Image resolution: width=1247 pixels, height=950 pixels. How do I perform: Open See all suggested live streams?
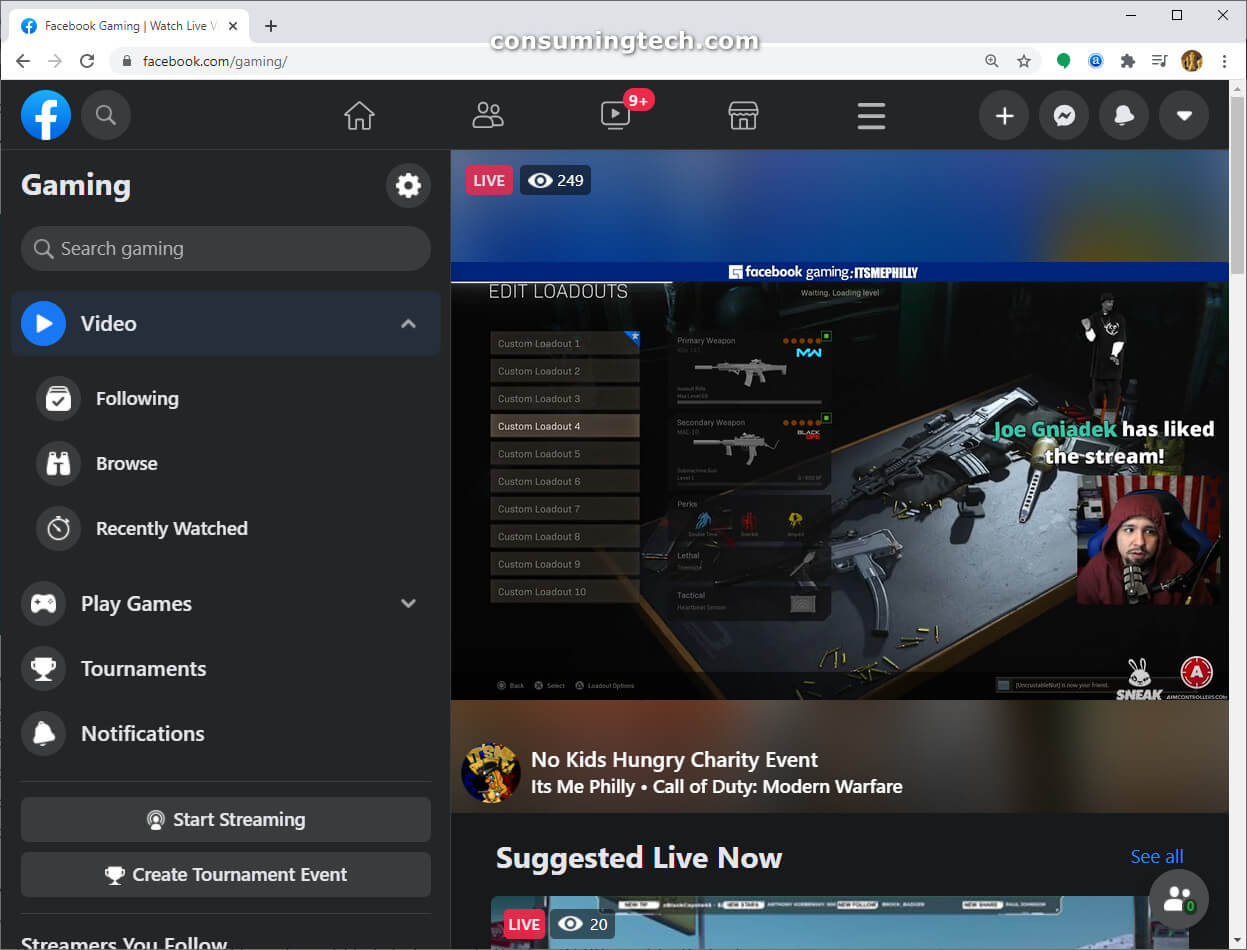[x=1156, y=856]
